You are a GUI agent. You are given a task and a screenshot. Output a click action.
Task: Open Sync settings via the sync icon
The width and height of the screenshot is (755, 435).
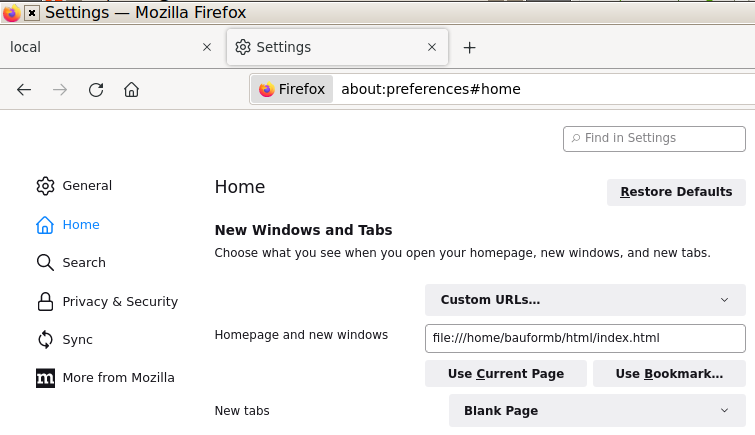pos(45,340)
